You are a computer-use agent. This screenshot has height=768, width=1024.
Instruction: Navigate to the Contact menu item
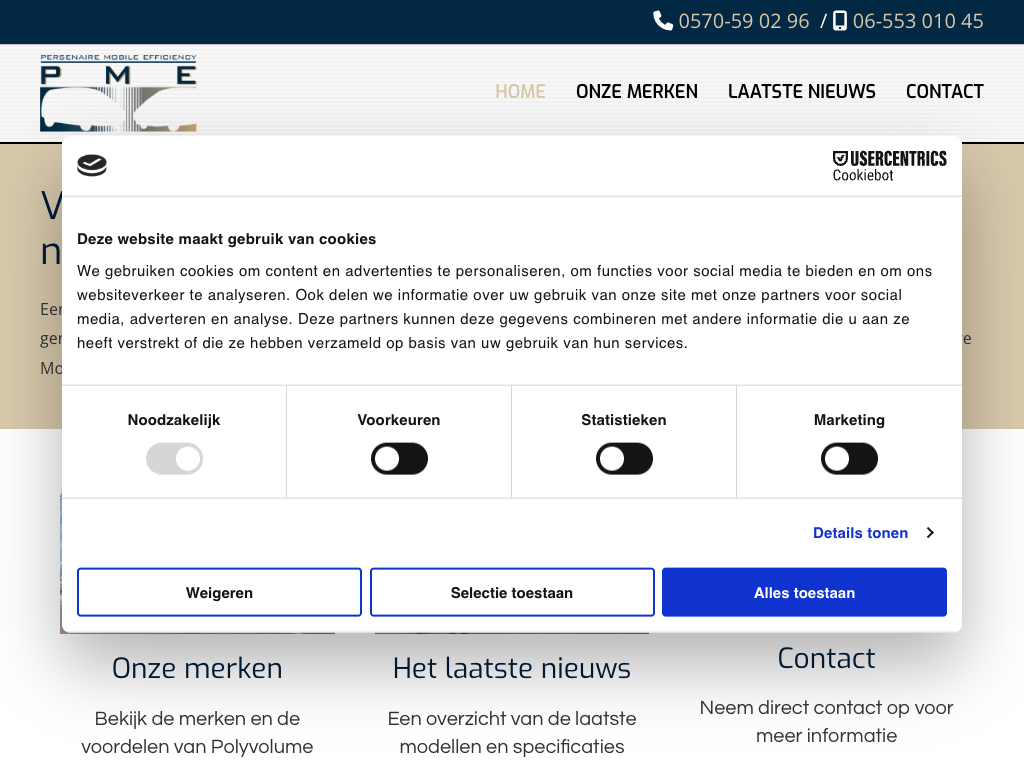coord(945,92)
